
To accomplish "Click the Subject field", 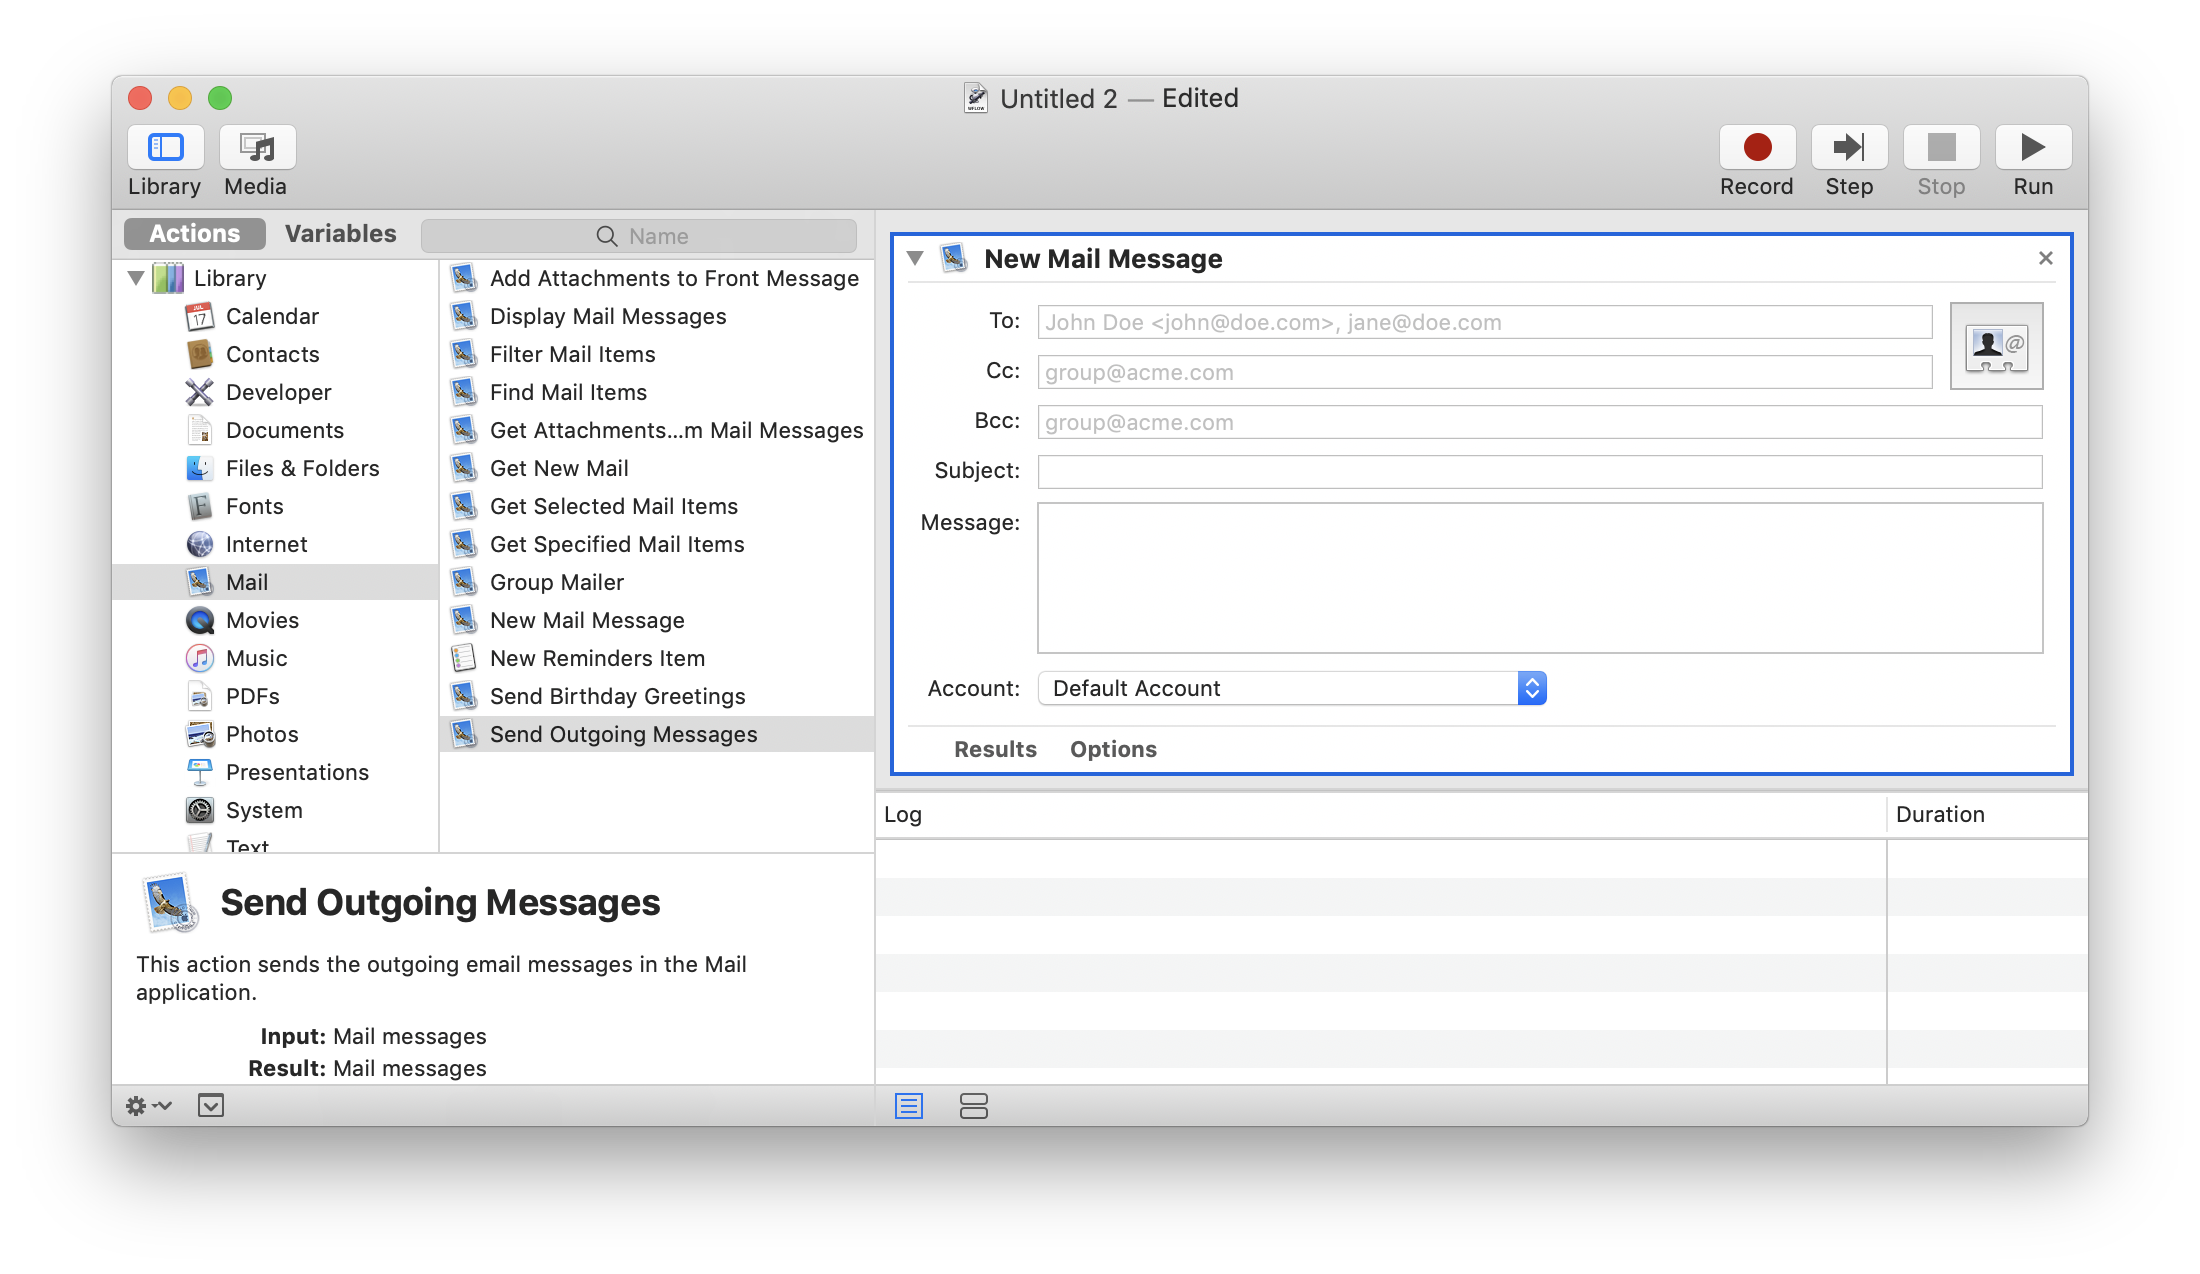I will click(1540, 472).
